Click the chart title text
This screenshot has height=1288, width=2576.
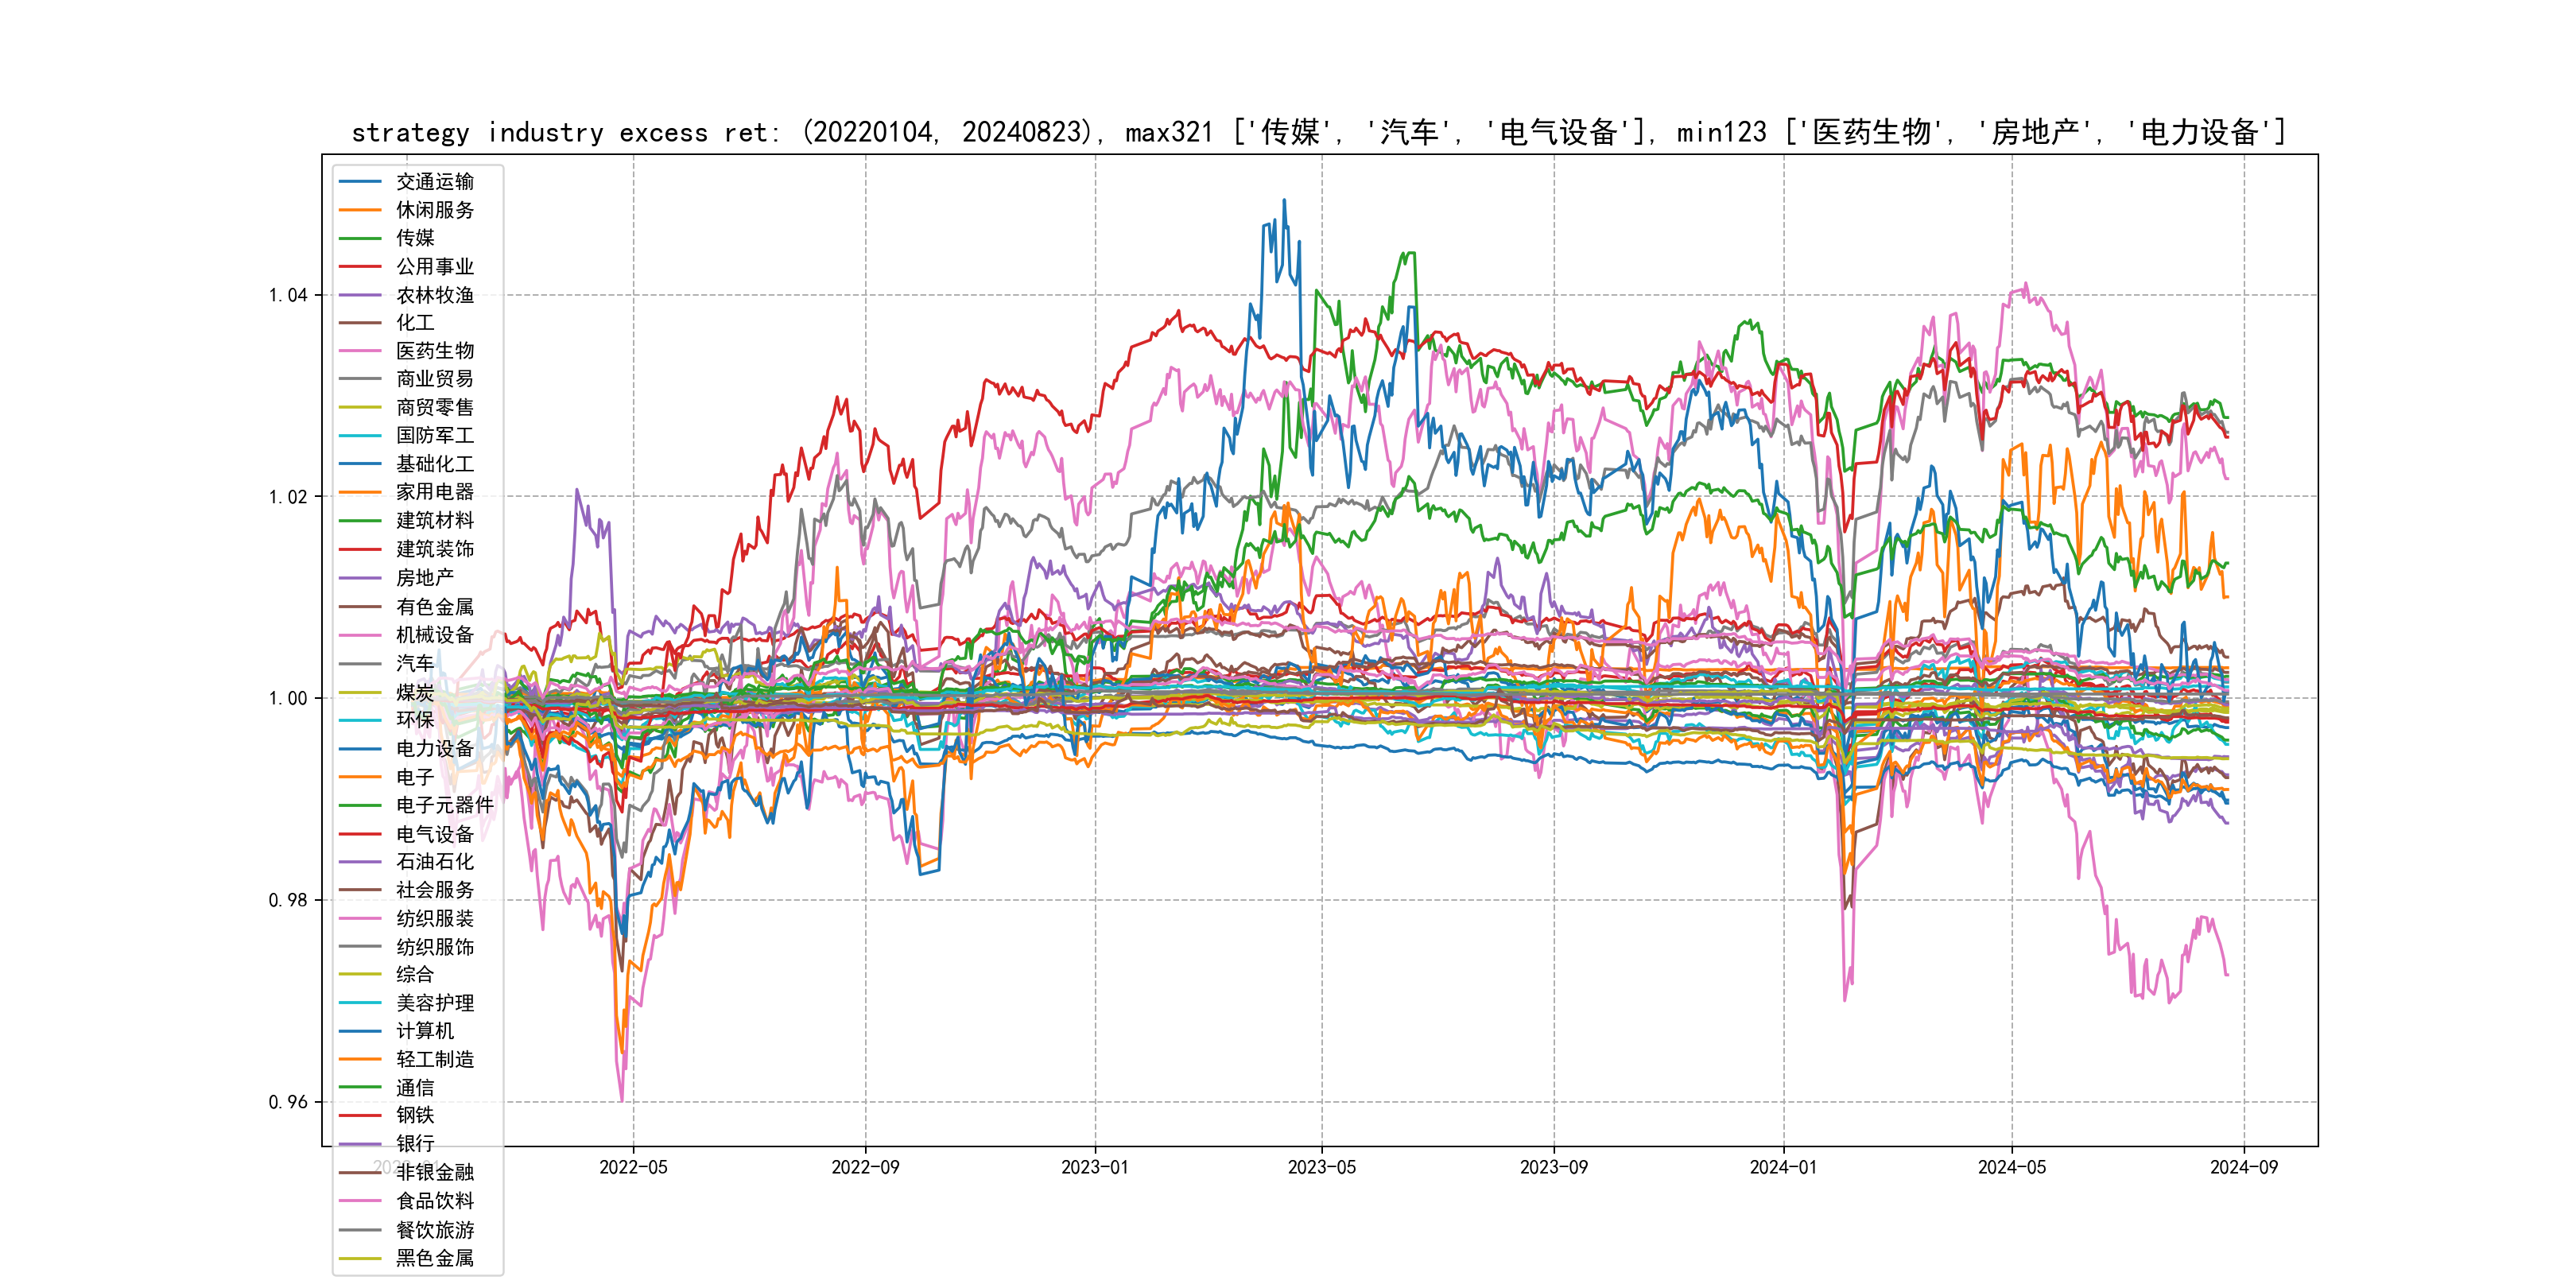(1318, 132)
